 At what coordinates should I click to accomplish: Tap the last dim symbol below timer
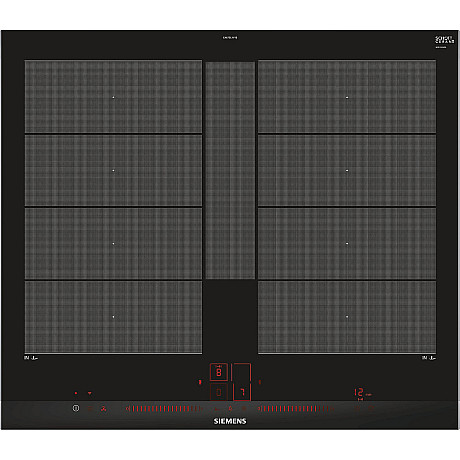pos(371,408)
